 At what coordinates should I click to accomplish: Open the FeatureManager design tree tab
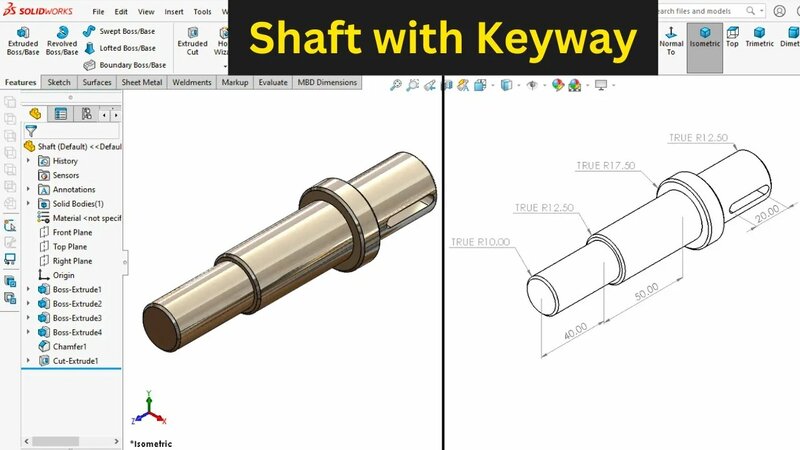click(x=35, y=114)
